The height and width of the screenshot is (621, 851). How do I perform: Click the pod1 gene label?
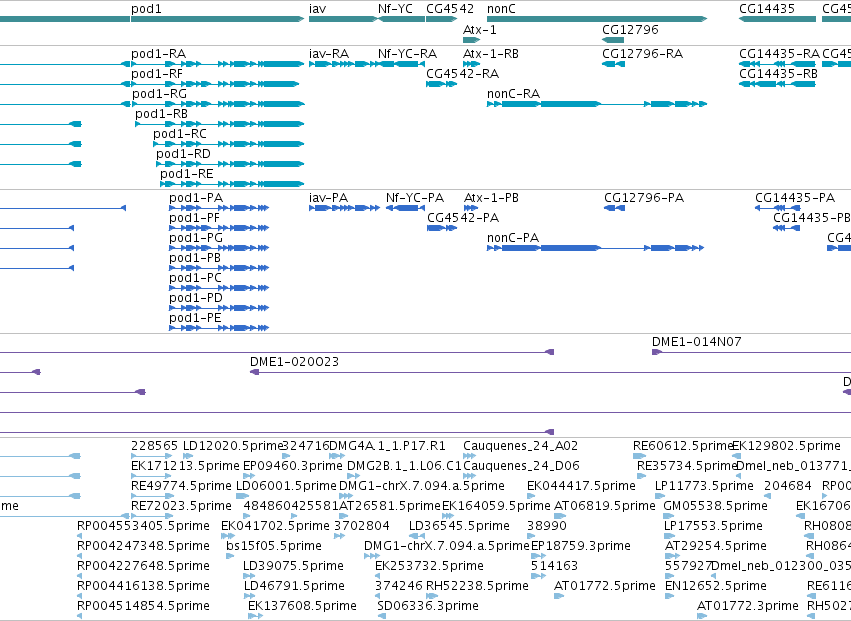(x=146, y=9)
